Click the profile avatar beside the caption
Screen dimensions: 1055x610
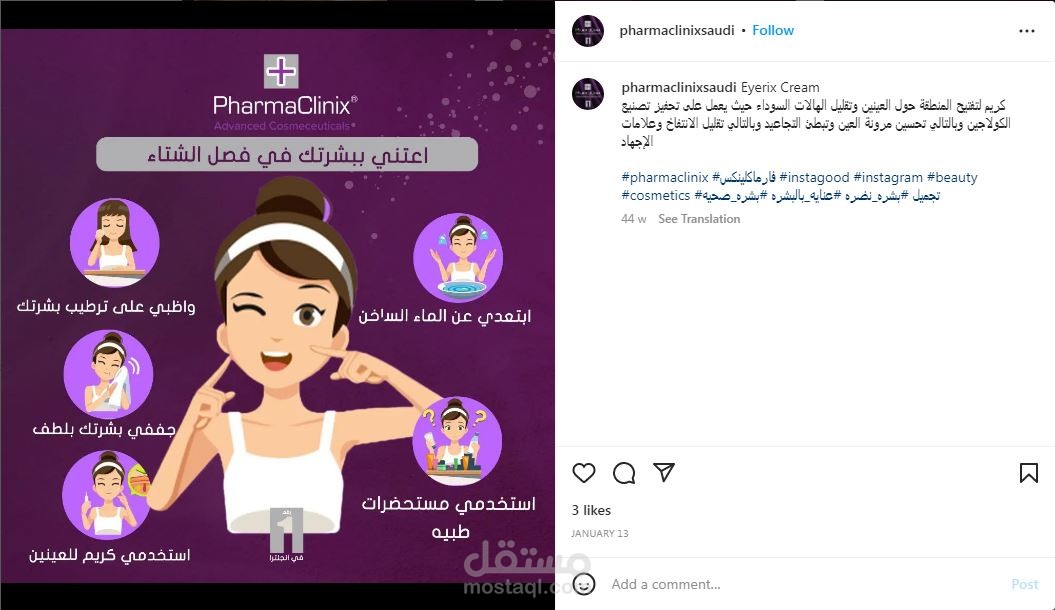(587, 93)
